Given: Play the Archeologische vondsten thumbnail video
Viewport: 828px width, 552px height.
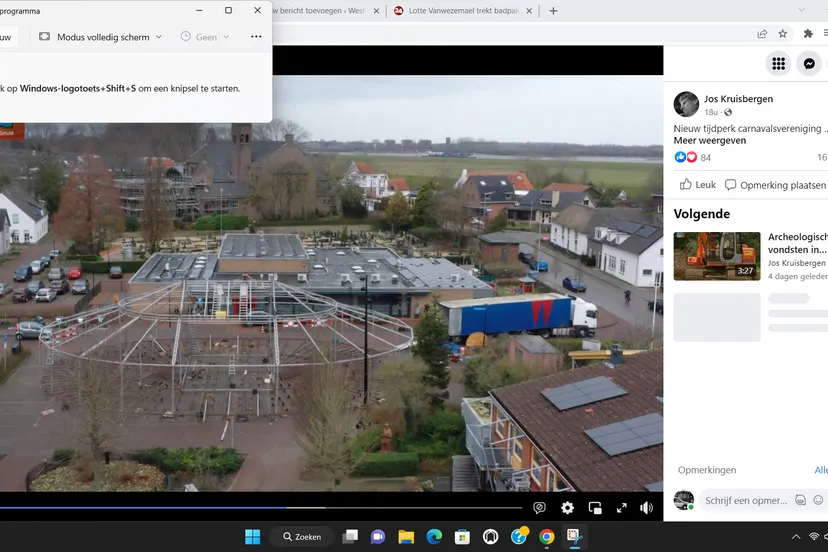Looking at the screenshot, I should click(x=717, y=256).
